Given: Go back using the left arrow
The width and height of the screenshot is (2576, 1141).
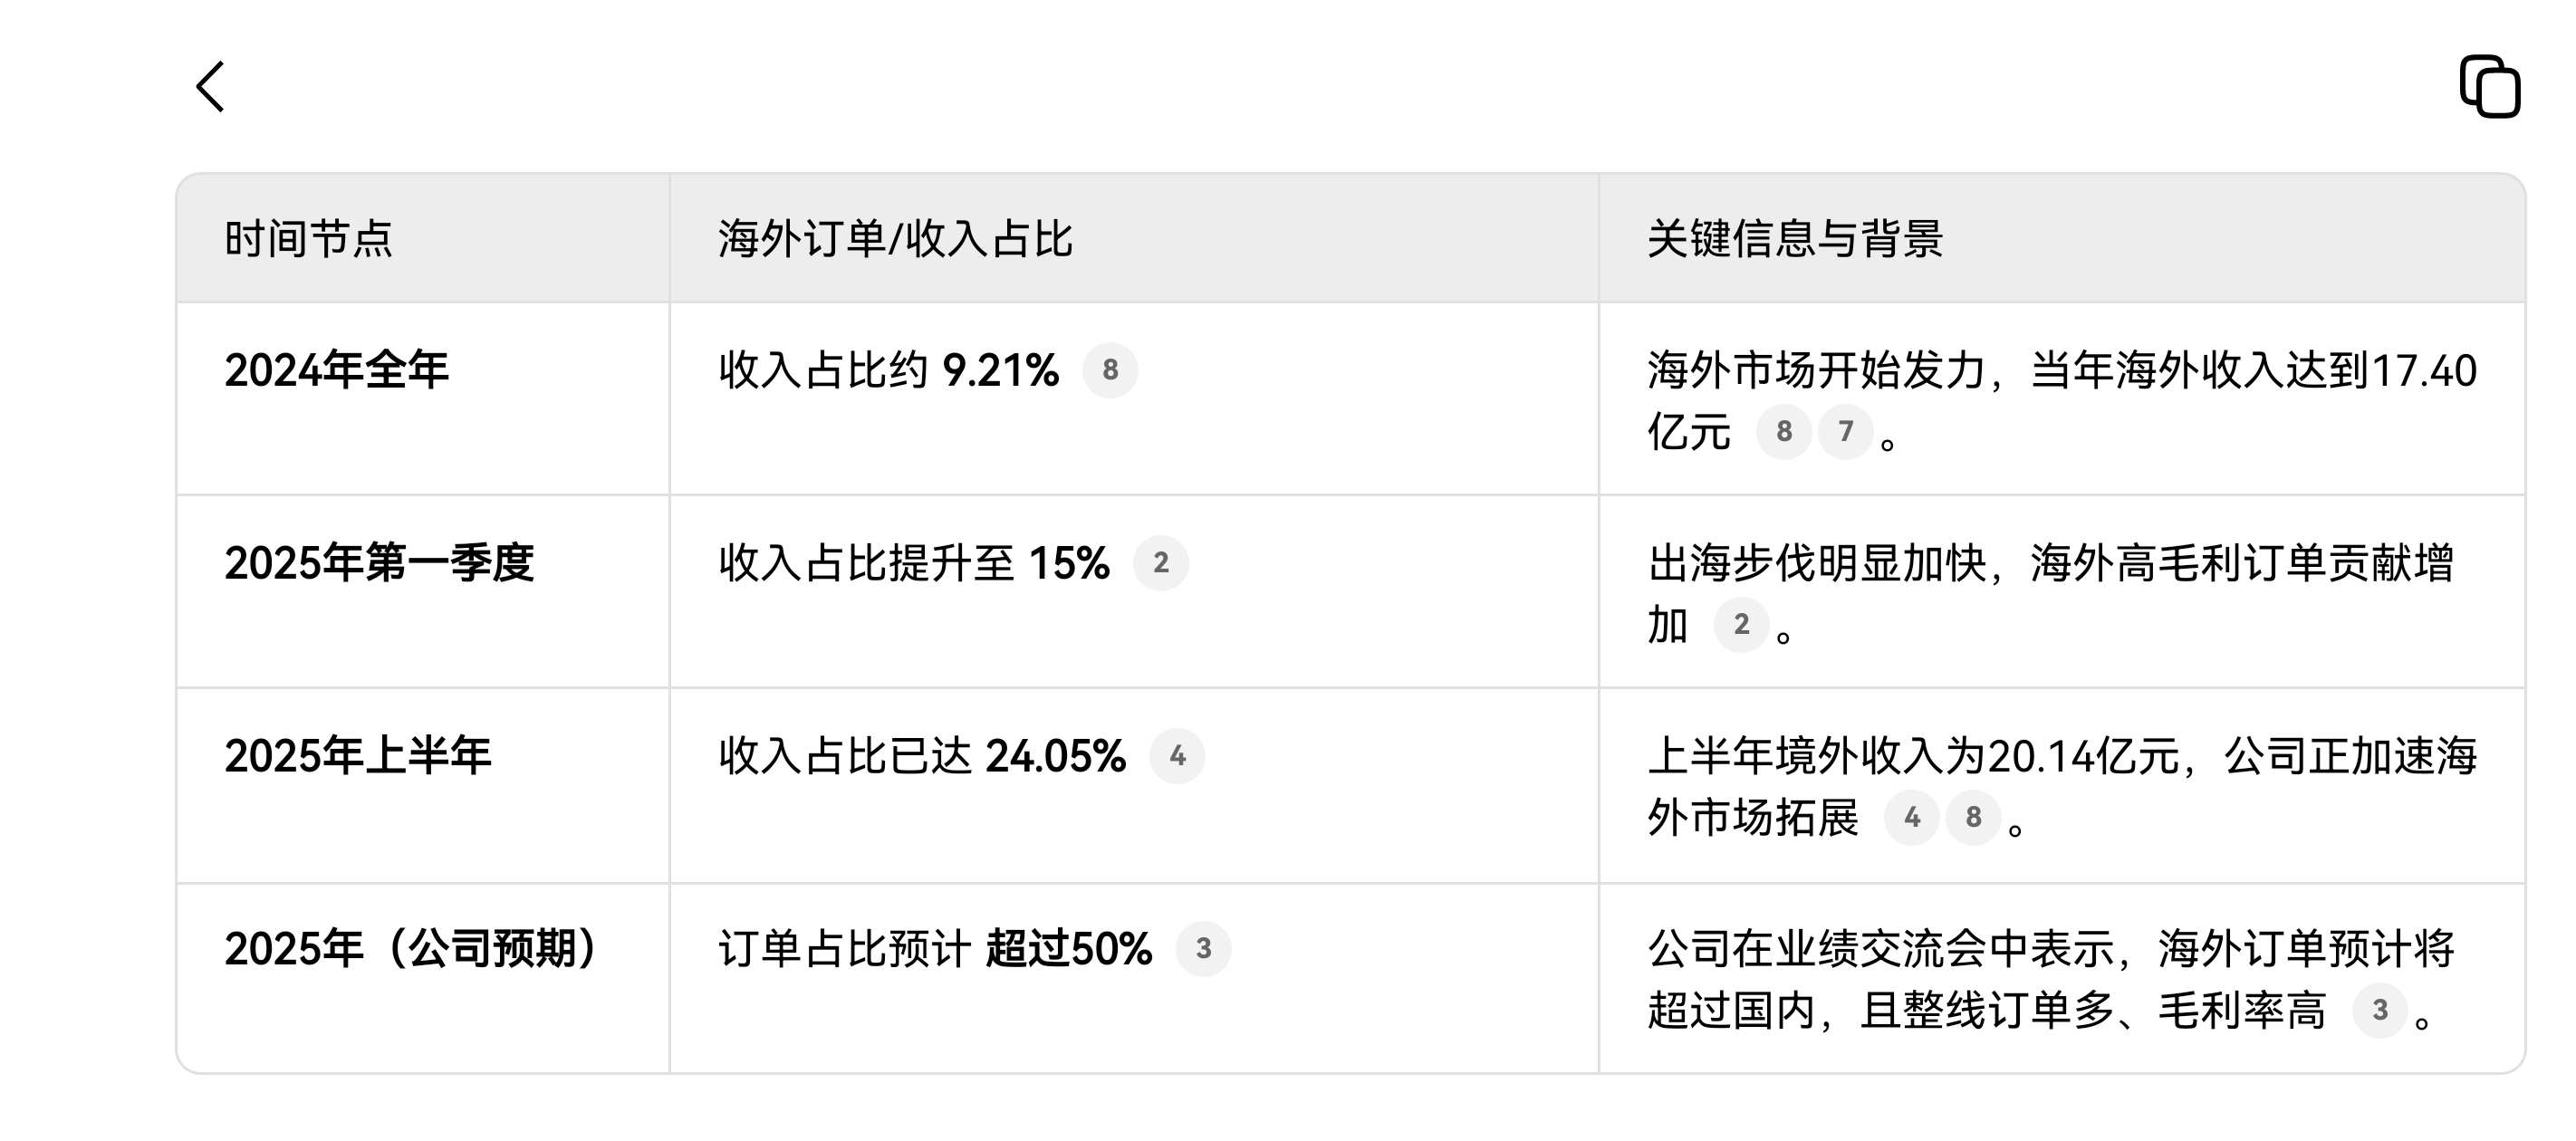Looking at the screenshot, I should (211, 87).
